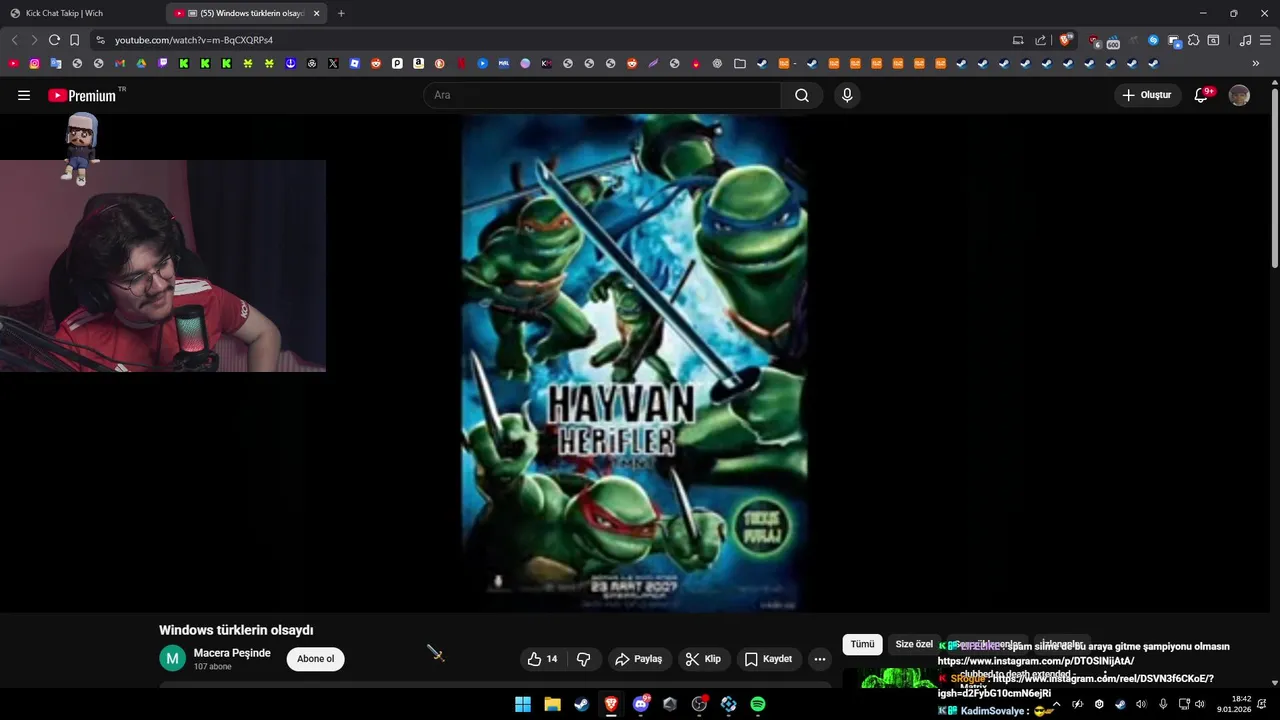The width and height of the screenshot is (1280, 720).
Task: Click the video title Windows türklerin olsaydı
Action: tap(236, 630)
